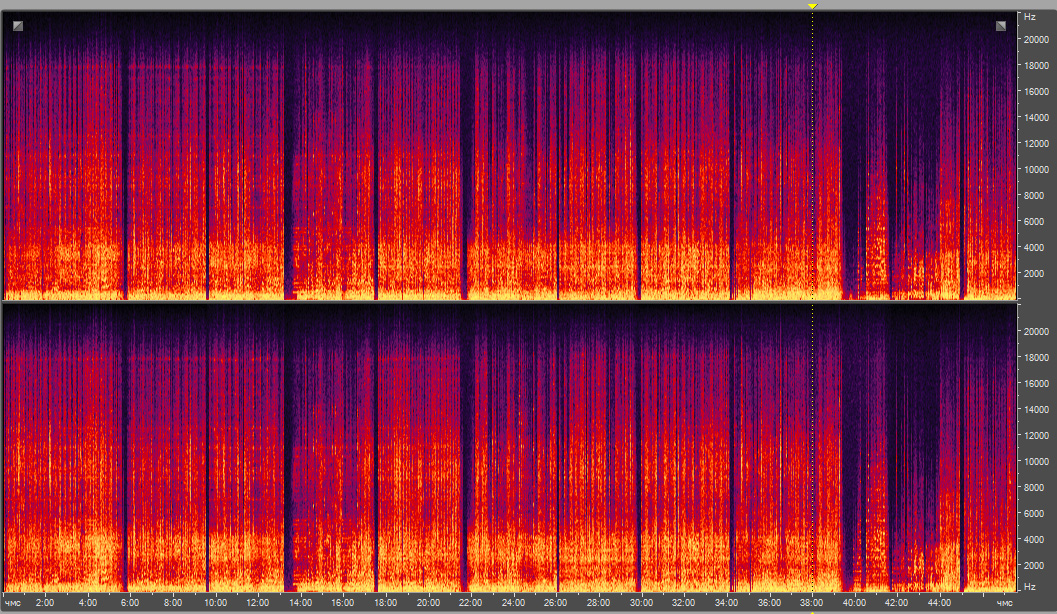Click 10000 on the upper channel frequency scale
Screen dimensions: 1057x614
click(1036, 170)
